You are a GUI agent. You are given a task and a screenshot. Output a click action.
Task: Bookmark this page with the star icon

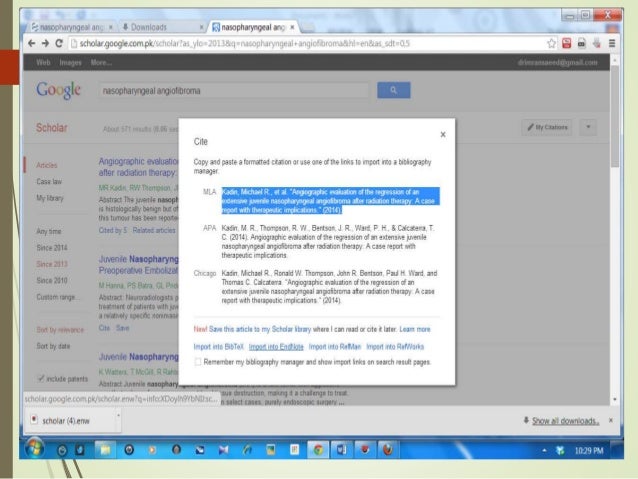(x=551, y=44)
